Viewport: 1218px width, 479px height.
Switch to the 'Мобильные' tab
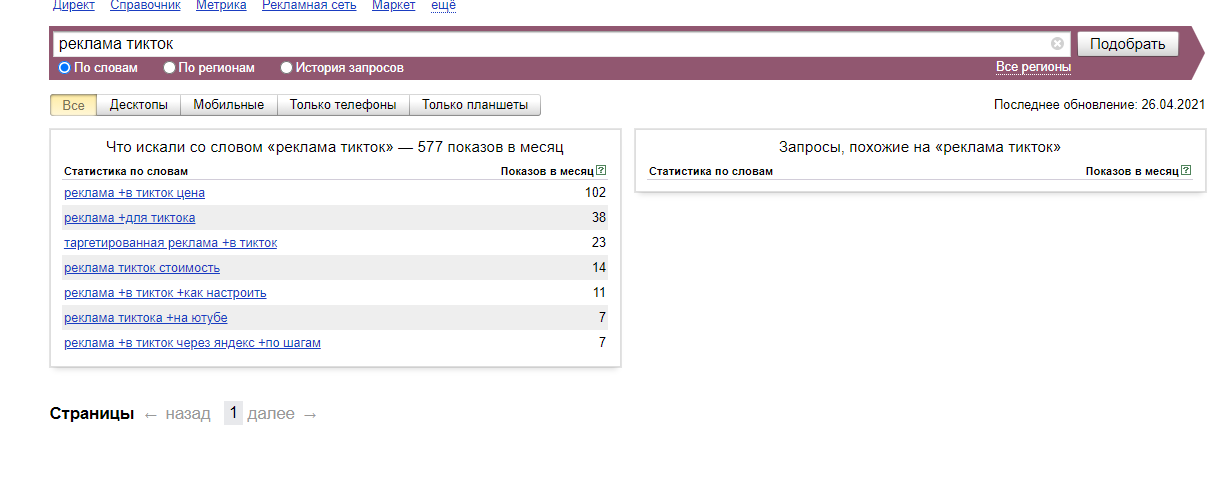coord(229,105)
